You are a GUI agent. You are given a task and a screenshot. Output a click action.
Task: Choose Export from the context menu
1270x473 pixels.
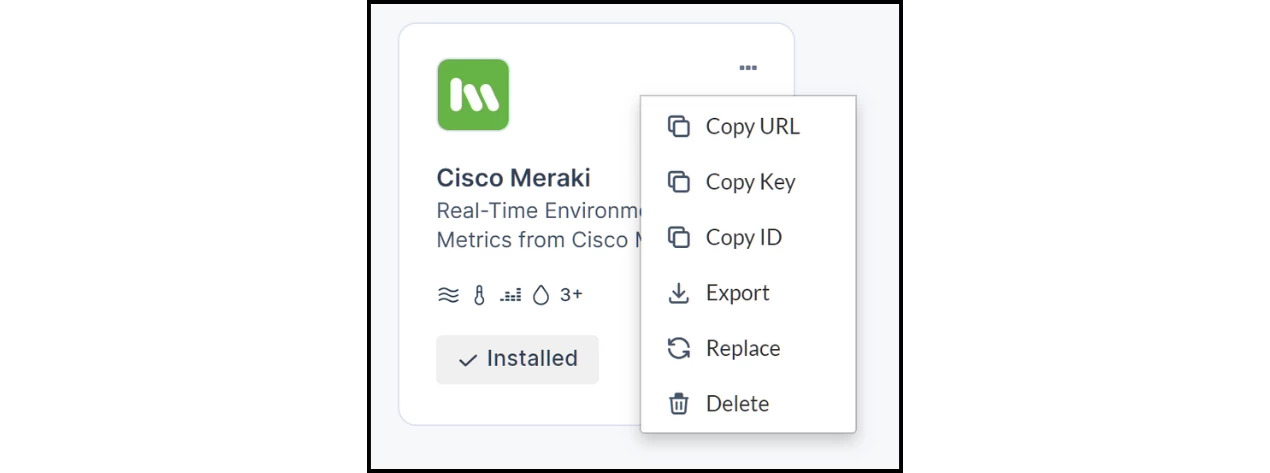coord(748,293)
